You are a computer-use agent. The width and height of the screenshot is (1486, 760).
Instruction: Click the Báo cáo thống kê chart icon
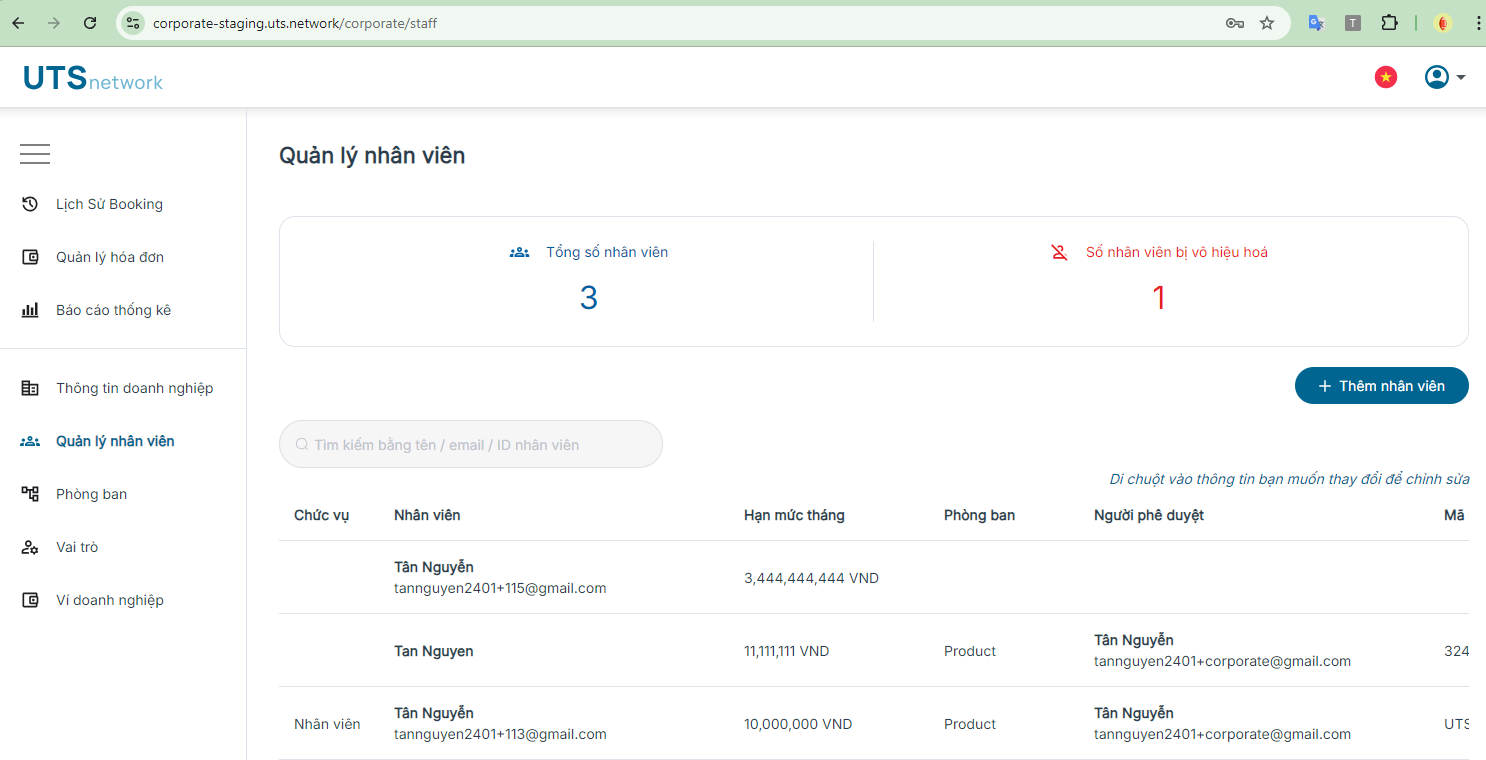pos(30,310)
